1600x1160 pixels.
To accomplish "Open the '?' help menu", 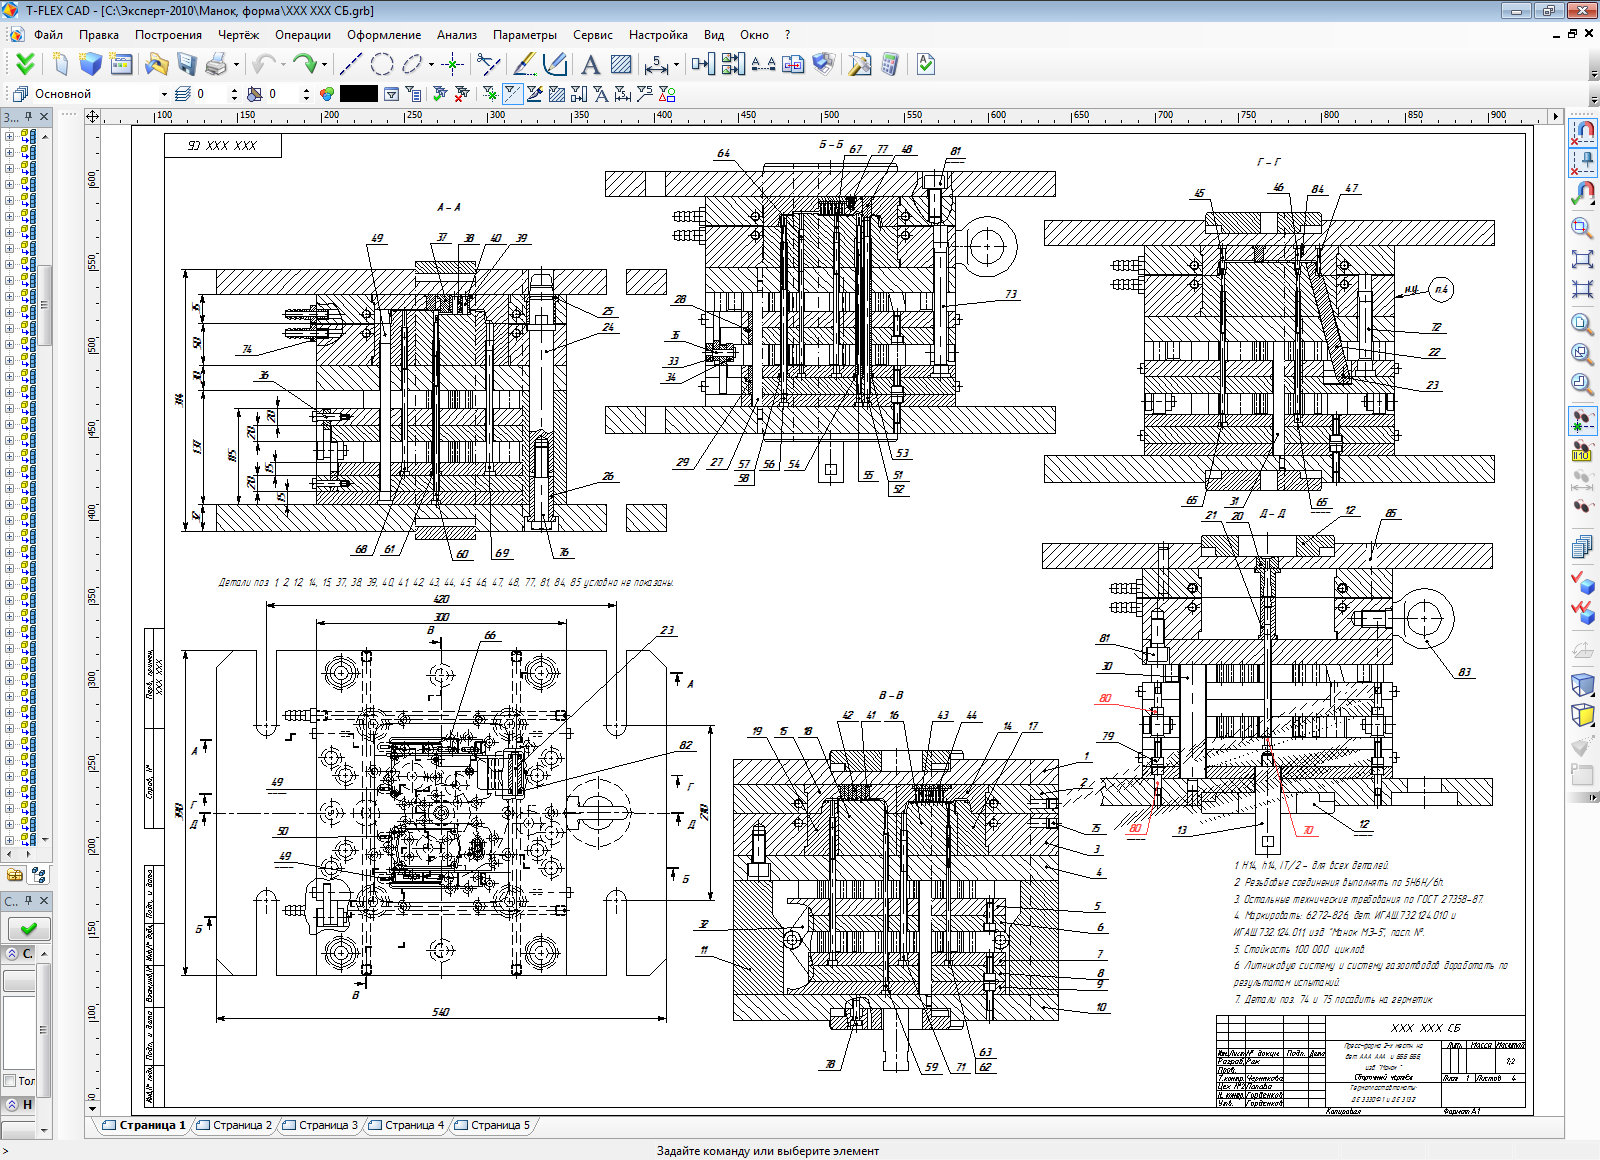I will click(787, 34).
